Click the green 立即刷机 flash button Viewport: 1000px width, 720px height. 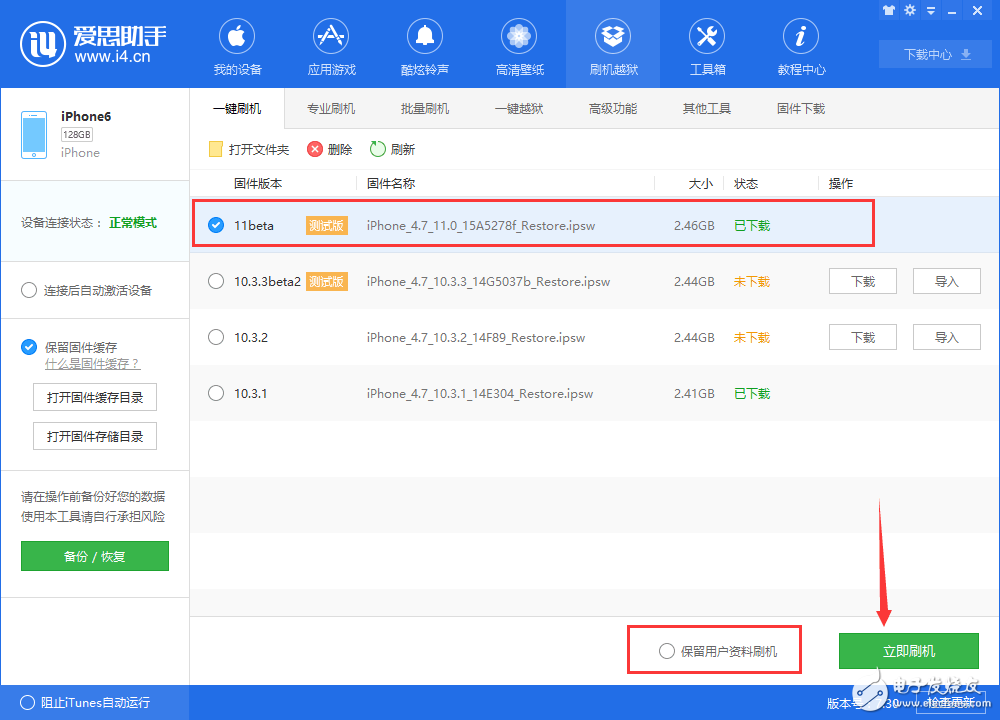[x=908, y=650]
